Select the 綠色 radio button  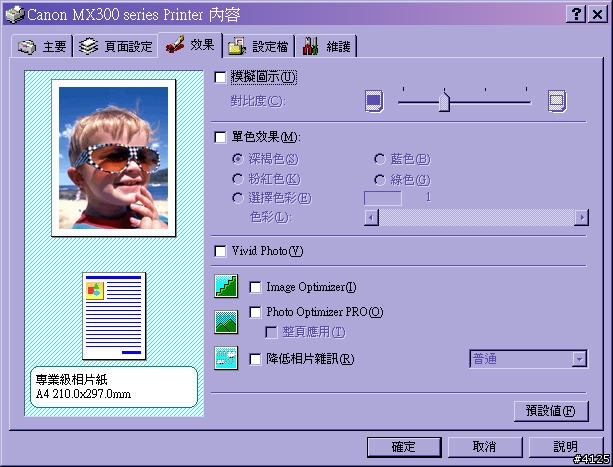click(379, 180)
